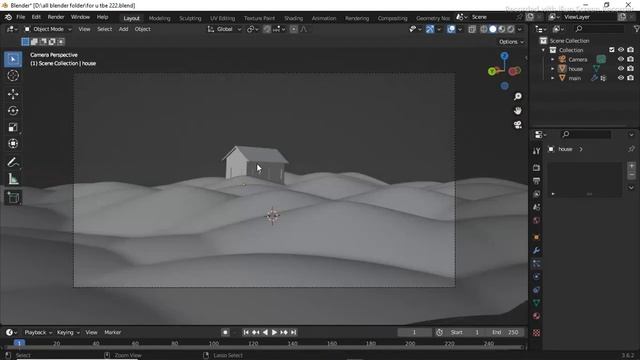640x360 pixels.
Task: Pin the house properties context
Action: pos(631,149)
